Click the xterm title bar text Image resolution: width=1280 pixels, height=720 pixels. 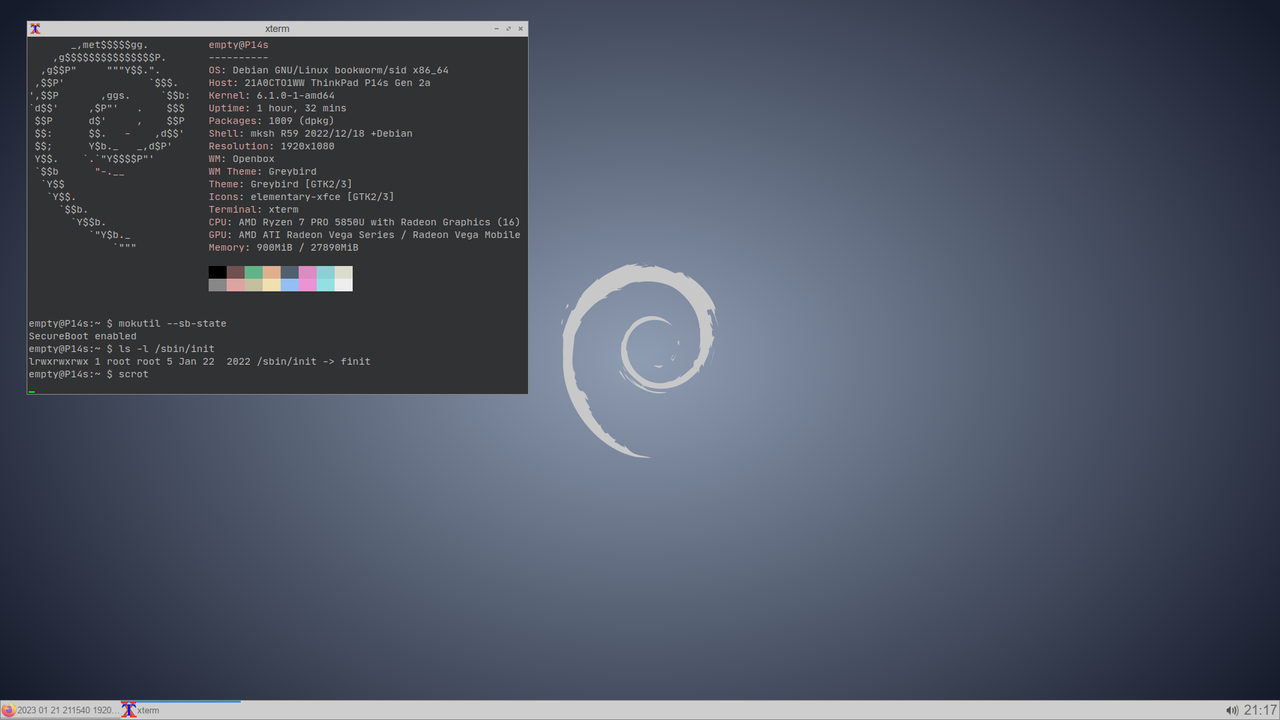pos(277,29)
